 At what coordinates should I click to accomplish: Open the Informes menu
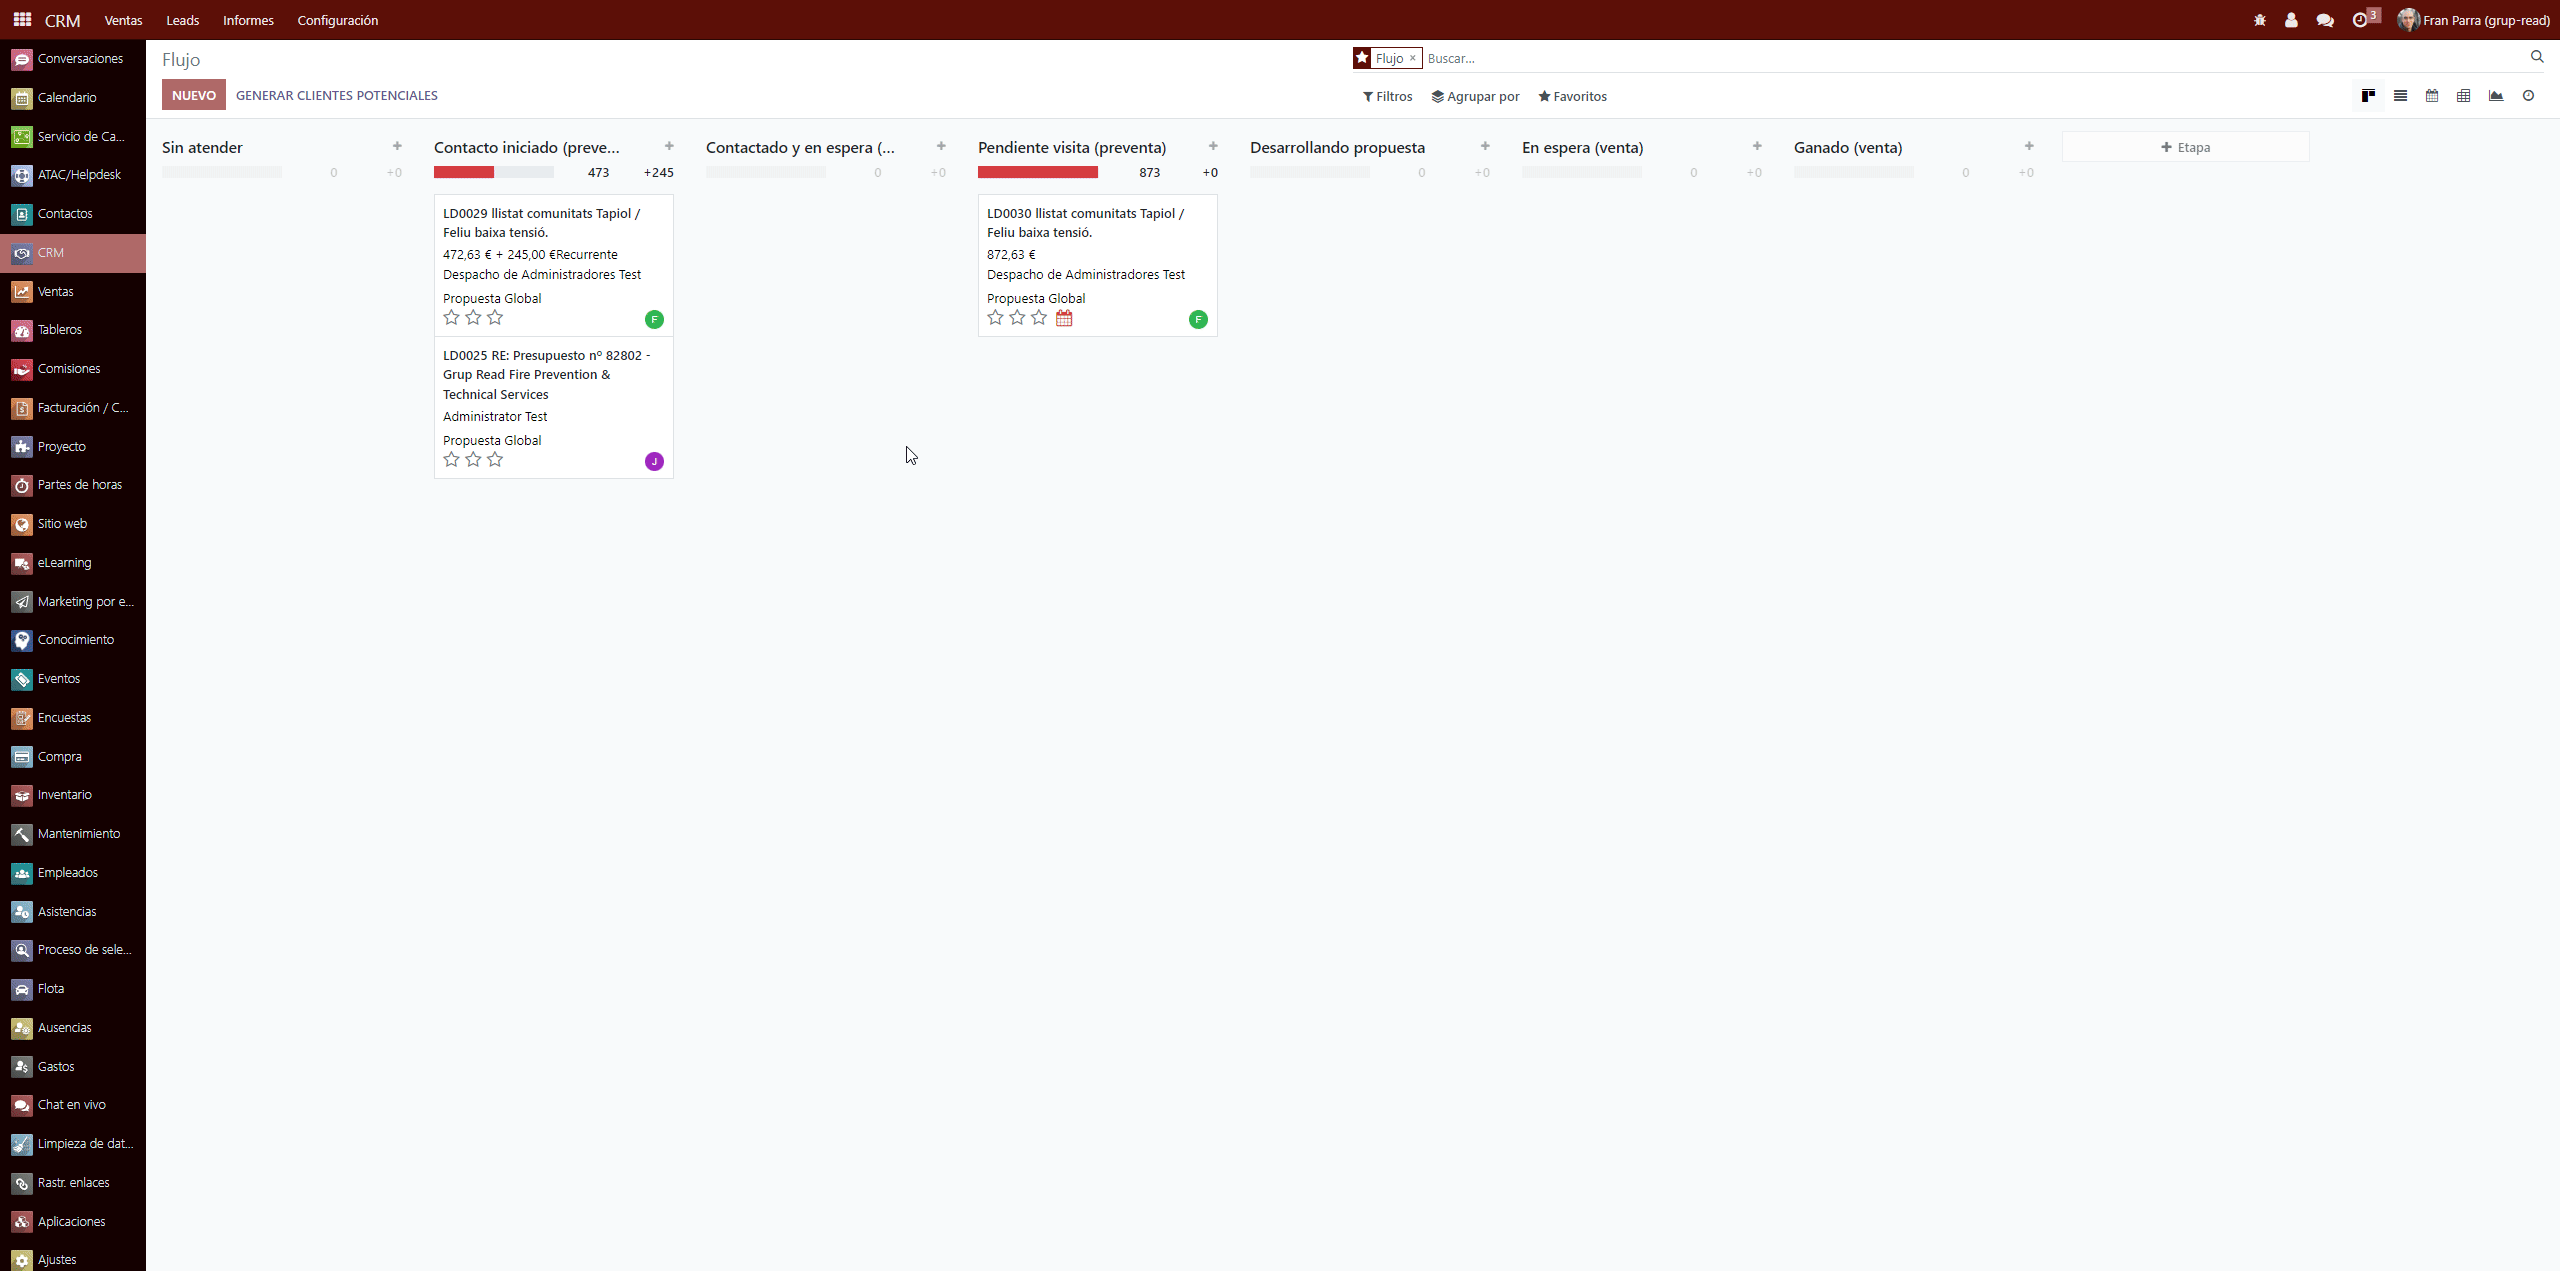(248, 20)
